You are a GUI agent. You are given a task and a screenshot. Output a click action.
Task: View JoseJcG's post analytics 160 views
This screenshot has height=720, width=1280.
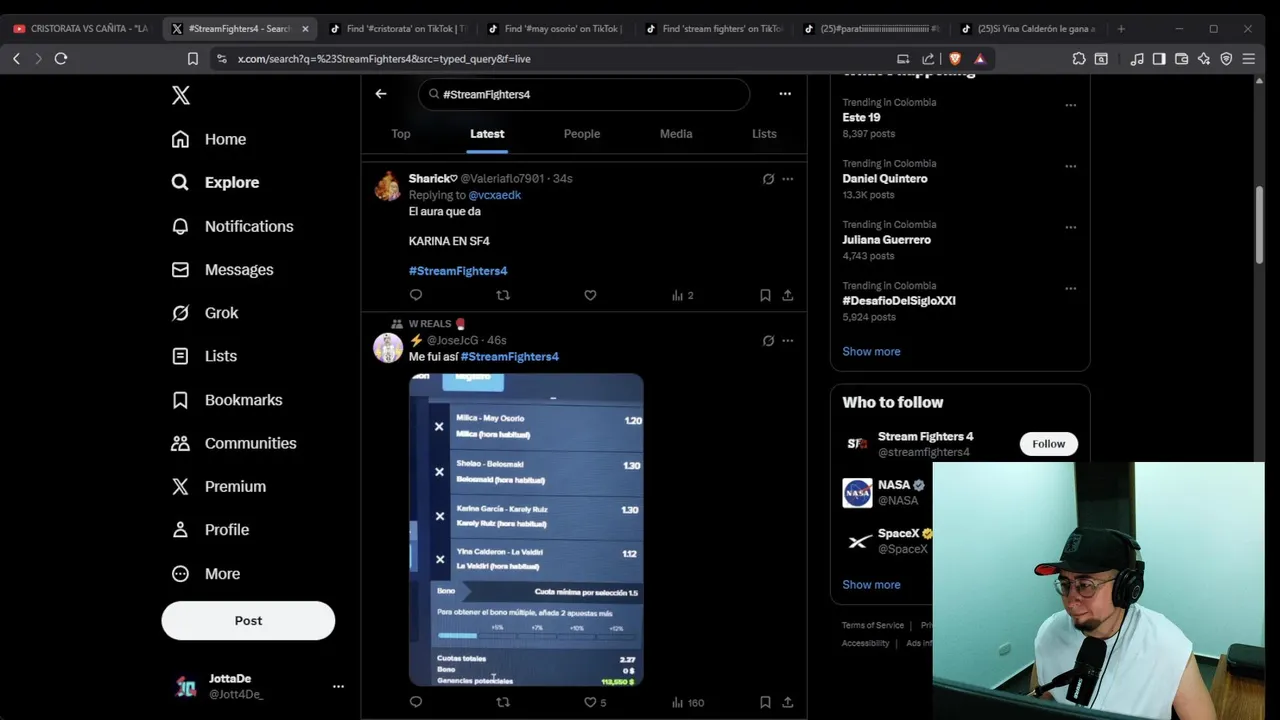click(x=688, y=702)
